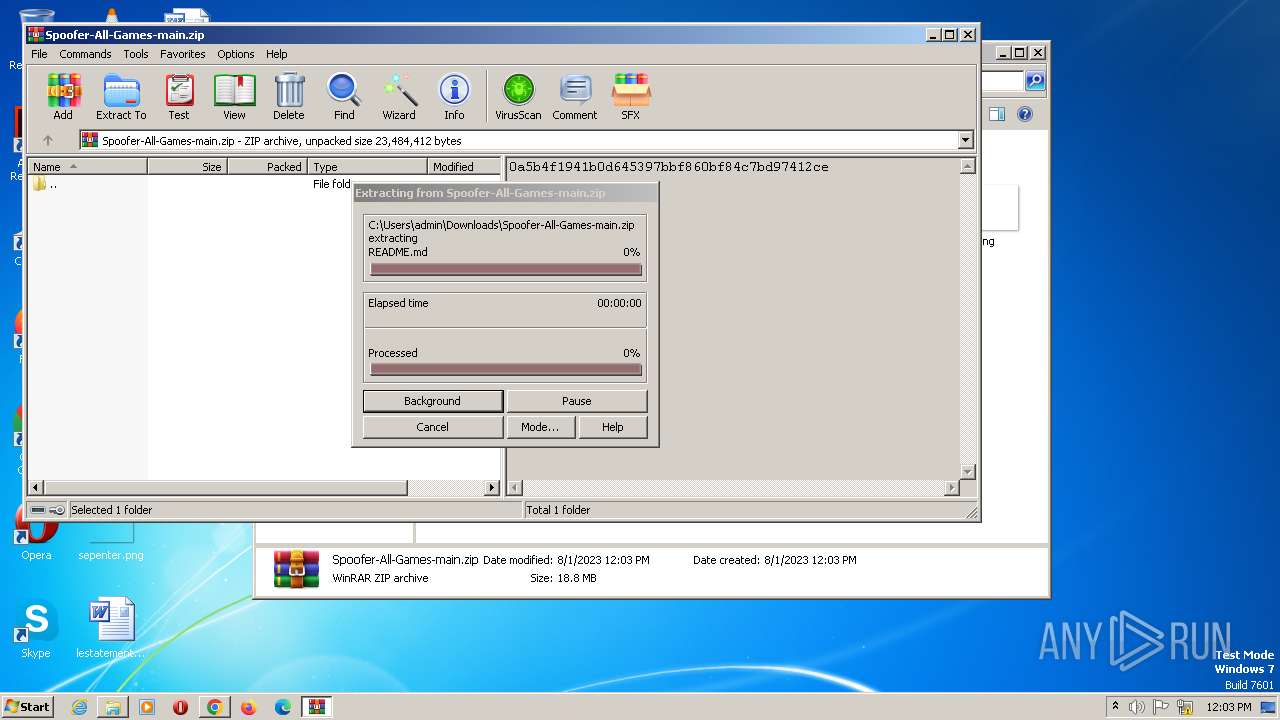Sort by the Packed column header
The height and width of the screenshot is (720, 1280).
[x=268, y=167]
